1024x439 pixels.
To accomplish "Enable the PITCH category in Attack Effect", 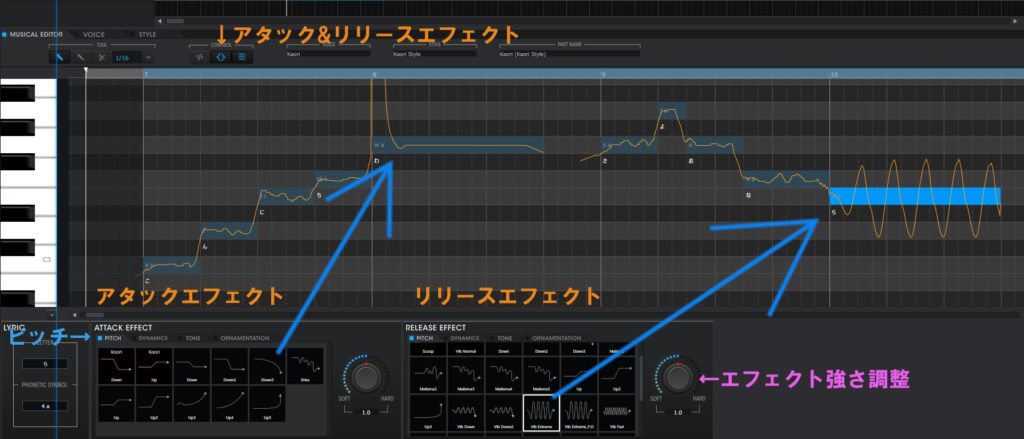I will [x=111, y=338].
